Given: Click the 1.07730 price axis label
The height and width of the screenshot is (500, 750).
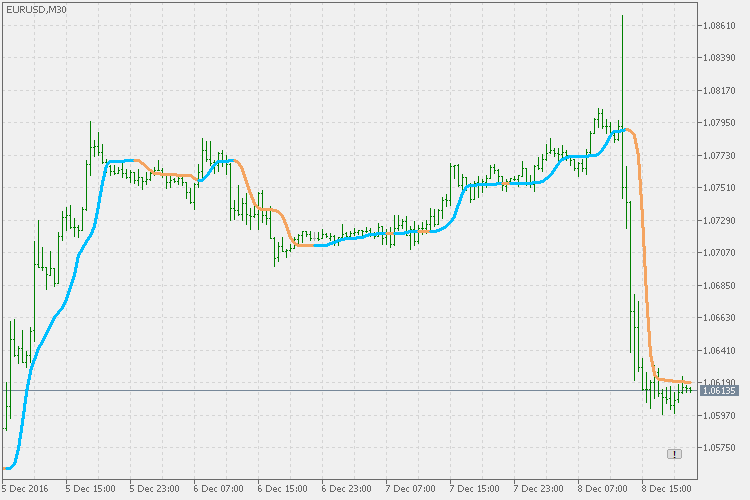Looking at the screenshot, I should pyautogui.click(x=719, y=156).
